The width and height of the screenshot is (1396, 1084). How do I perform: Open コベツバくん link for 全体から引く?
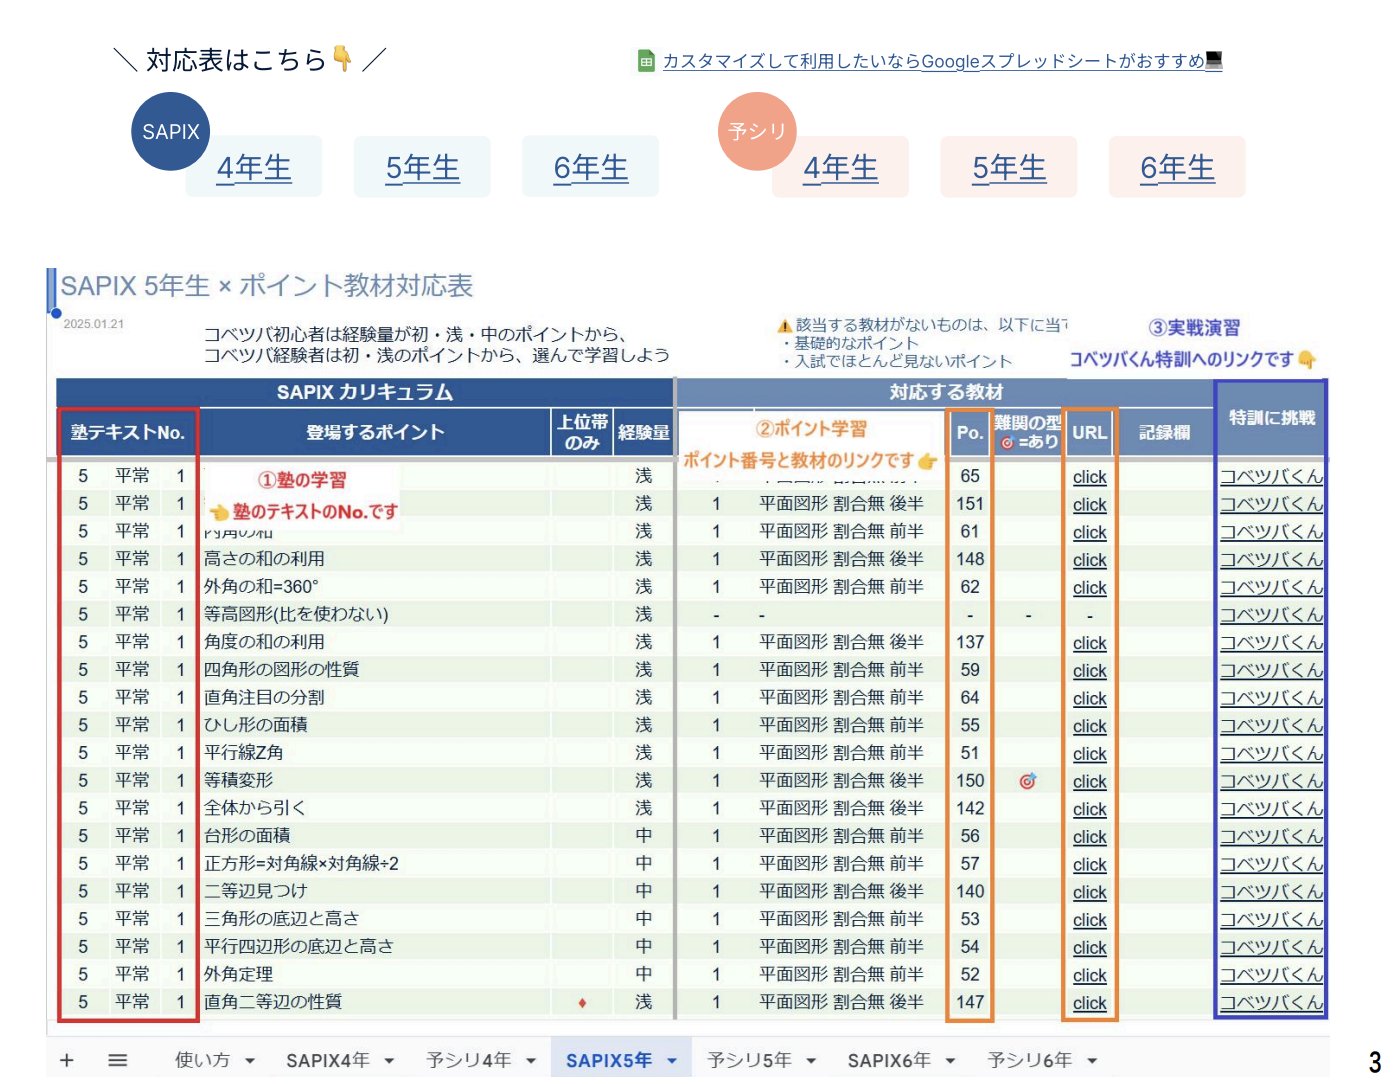point(1271,808)
